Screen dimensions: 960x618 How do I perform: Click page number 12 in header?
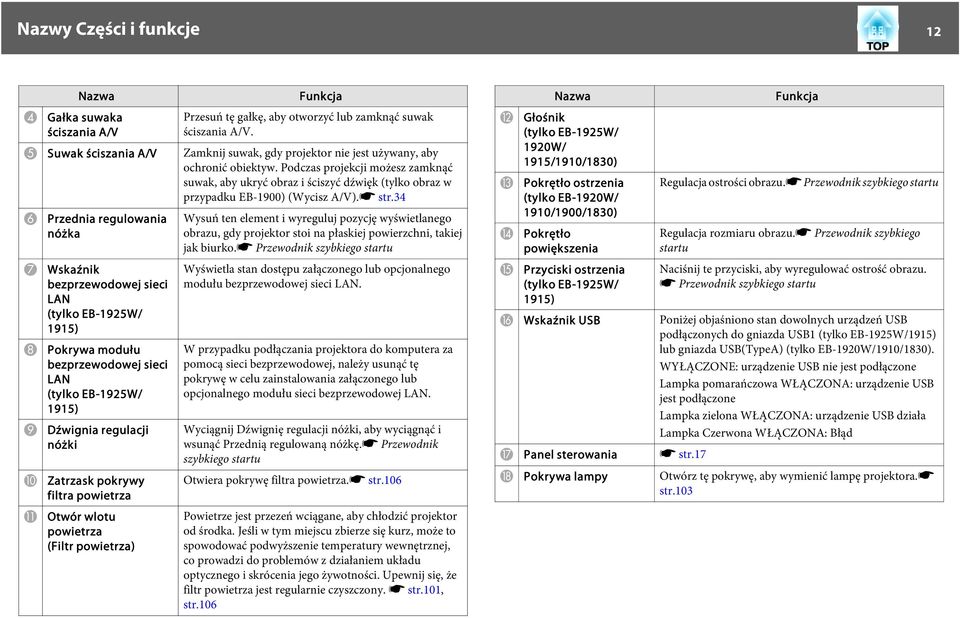point(933,32)
